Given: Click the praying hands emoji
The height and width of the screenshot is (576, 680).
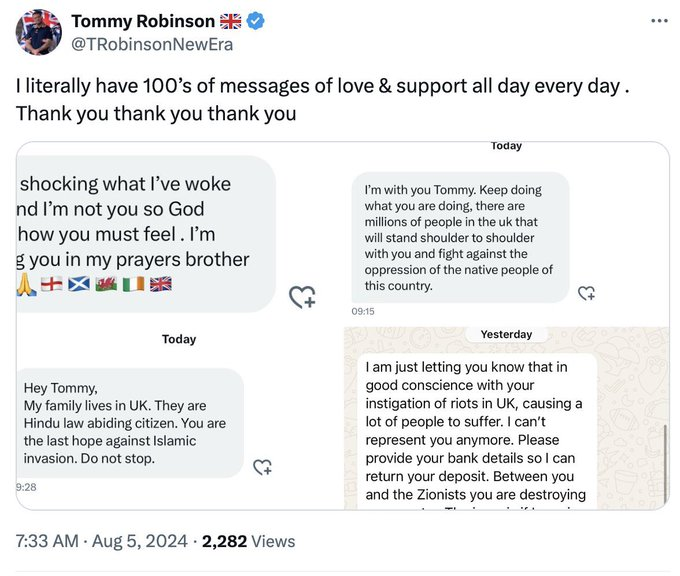Looking at the screenshot, I should pos(26,285).
